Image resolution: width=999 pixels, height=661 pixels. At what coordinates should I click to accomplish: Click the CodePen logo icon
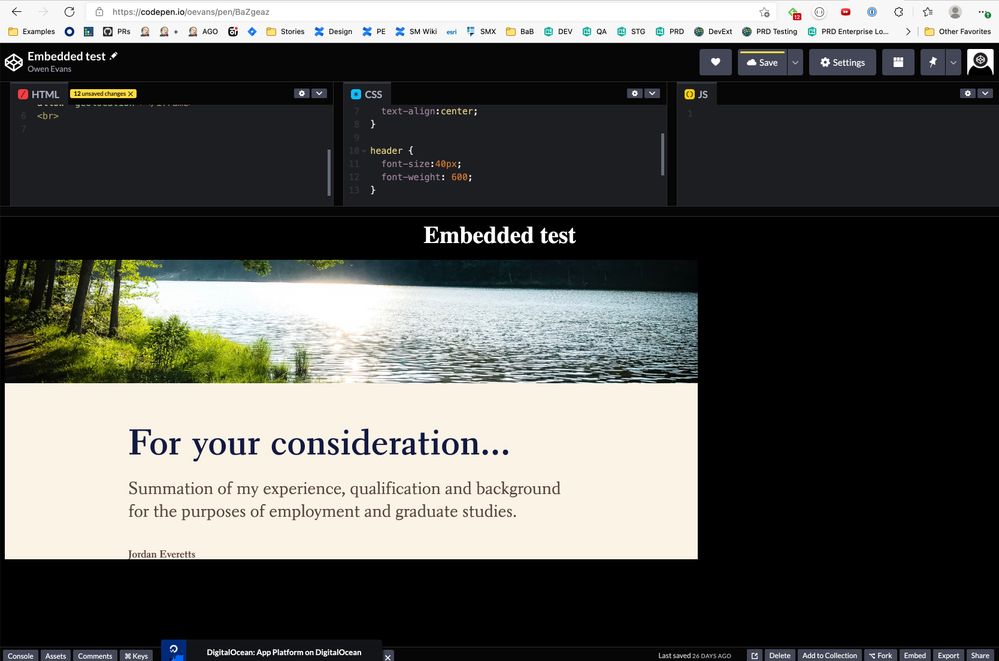13,62
